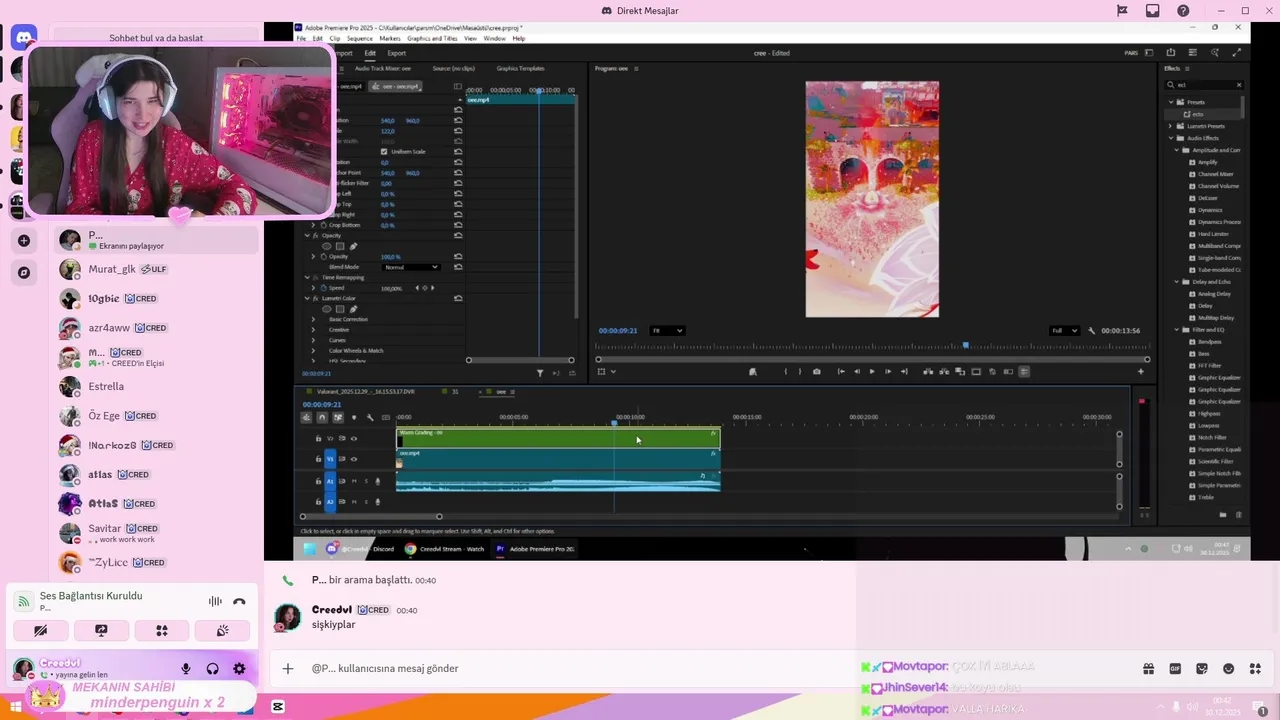Switch to Export workspace tab
Screen dimensions: 1280x720
396,53
